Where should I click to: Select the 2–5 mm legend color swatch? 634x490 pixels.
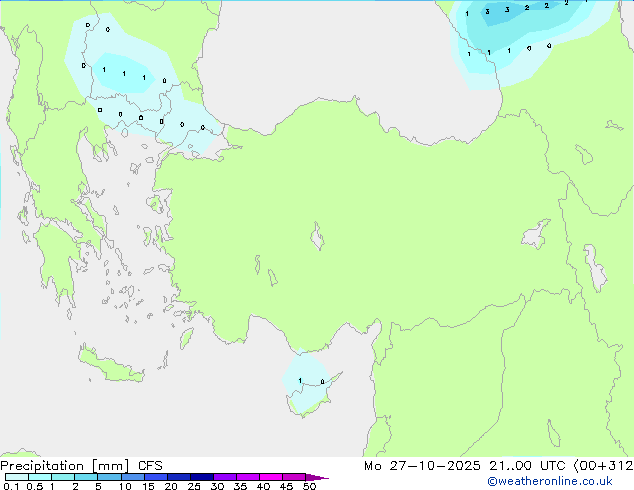coord(86,477)
